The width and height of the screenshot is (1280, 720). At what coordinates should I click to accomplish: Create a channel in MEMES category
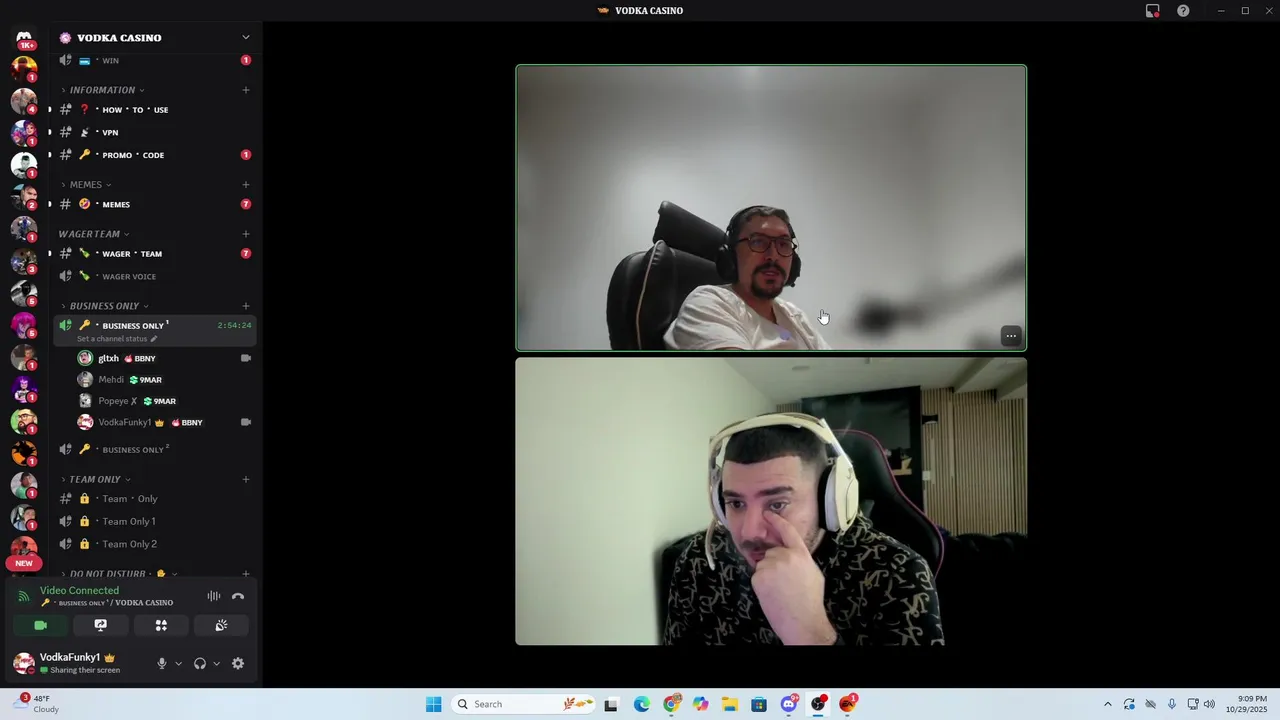pos(246,184)
